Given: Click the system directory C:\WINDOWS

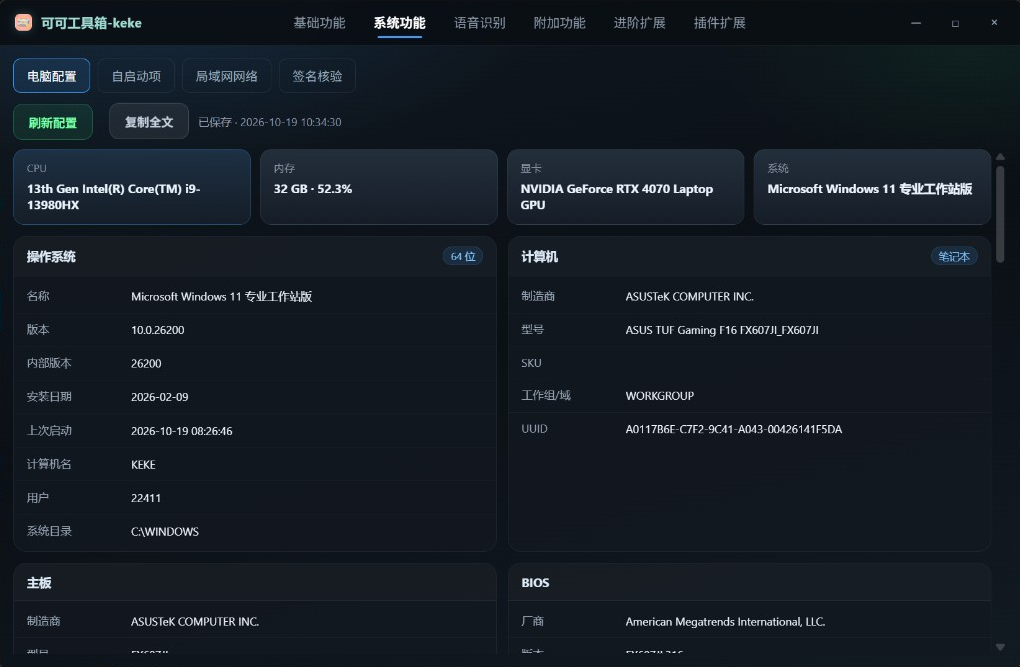Looking at the screenshot, I should (x=165, y=532).
